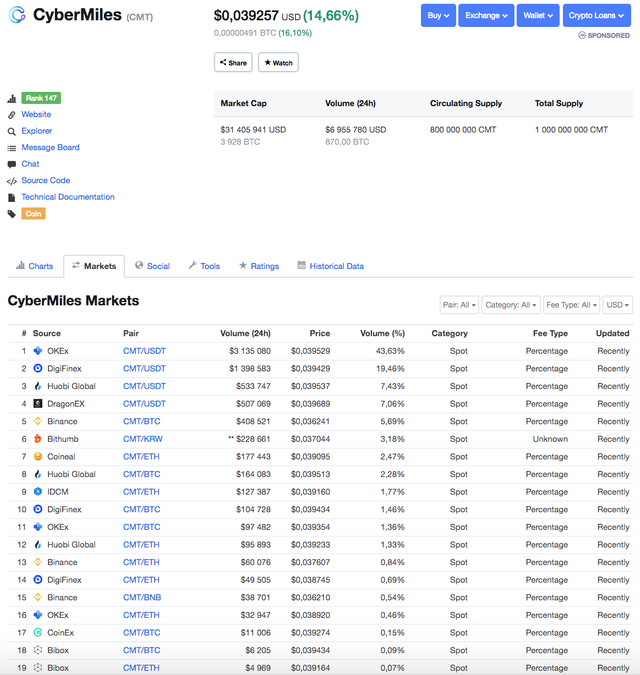640x675 pixels.
Task: Open the Pair: All filter
Action: [459, 305]
